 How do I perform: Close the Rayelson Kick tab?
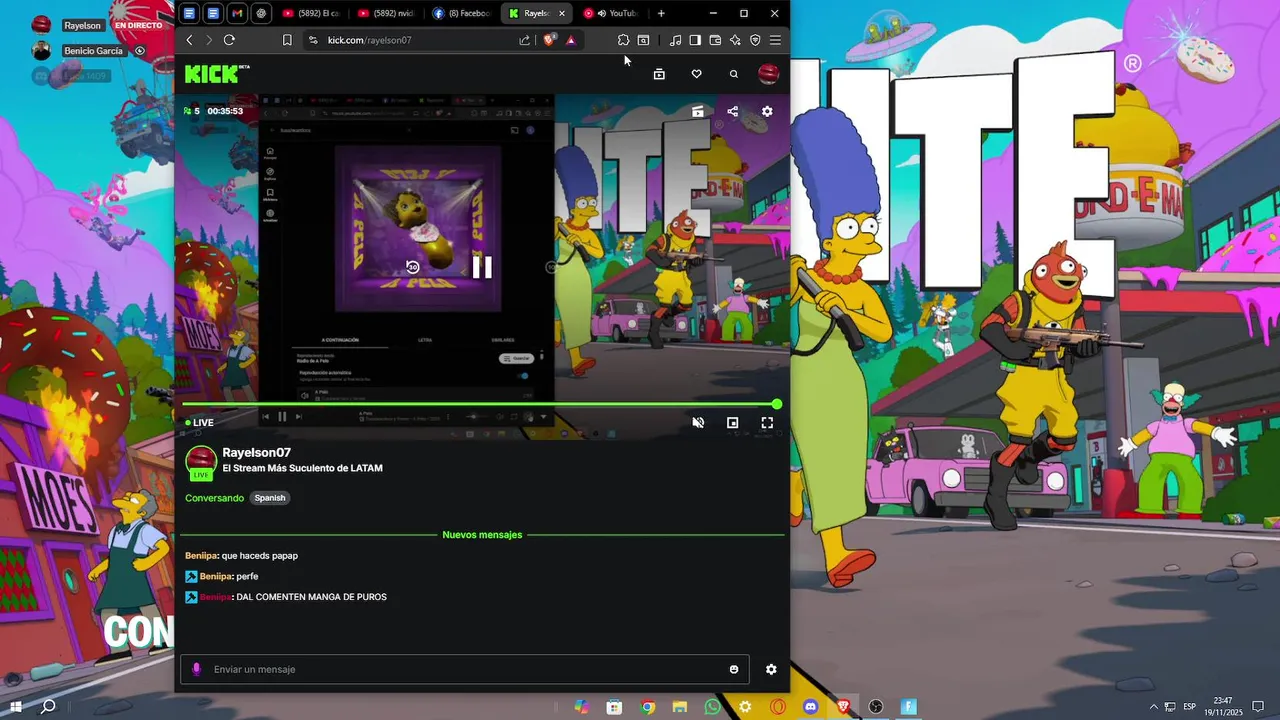tap(562, 13)
